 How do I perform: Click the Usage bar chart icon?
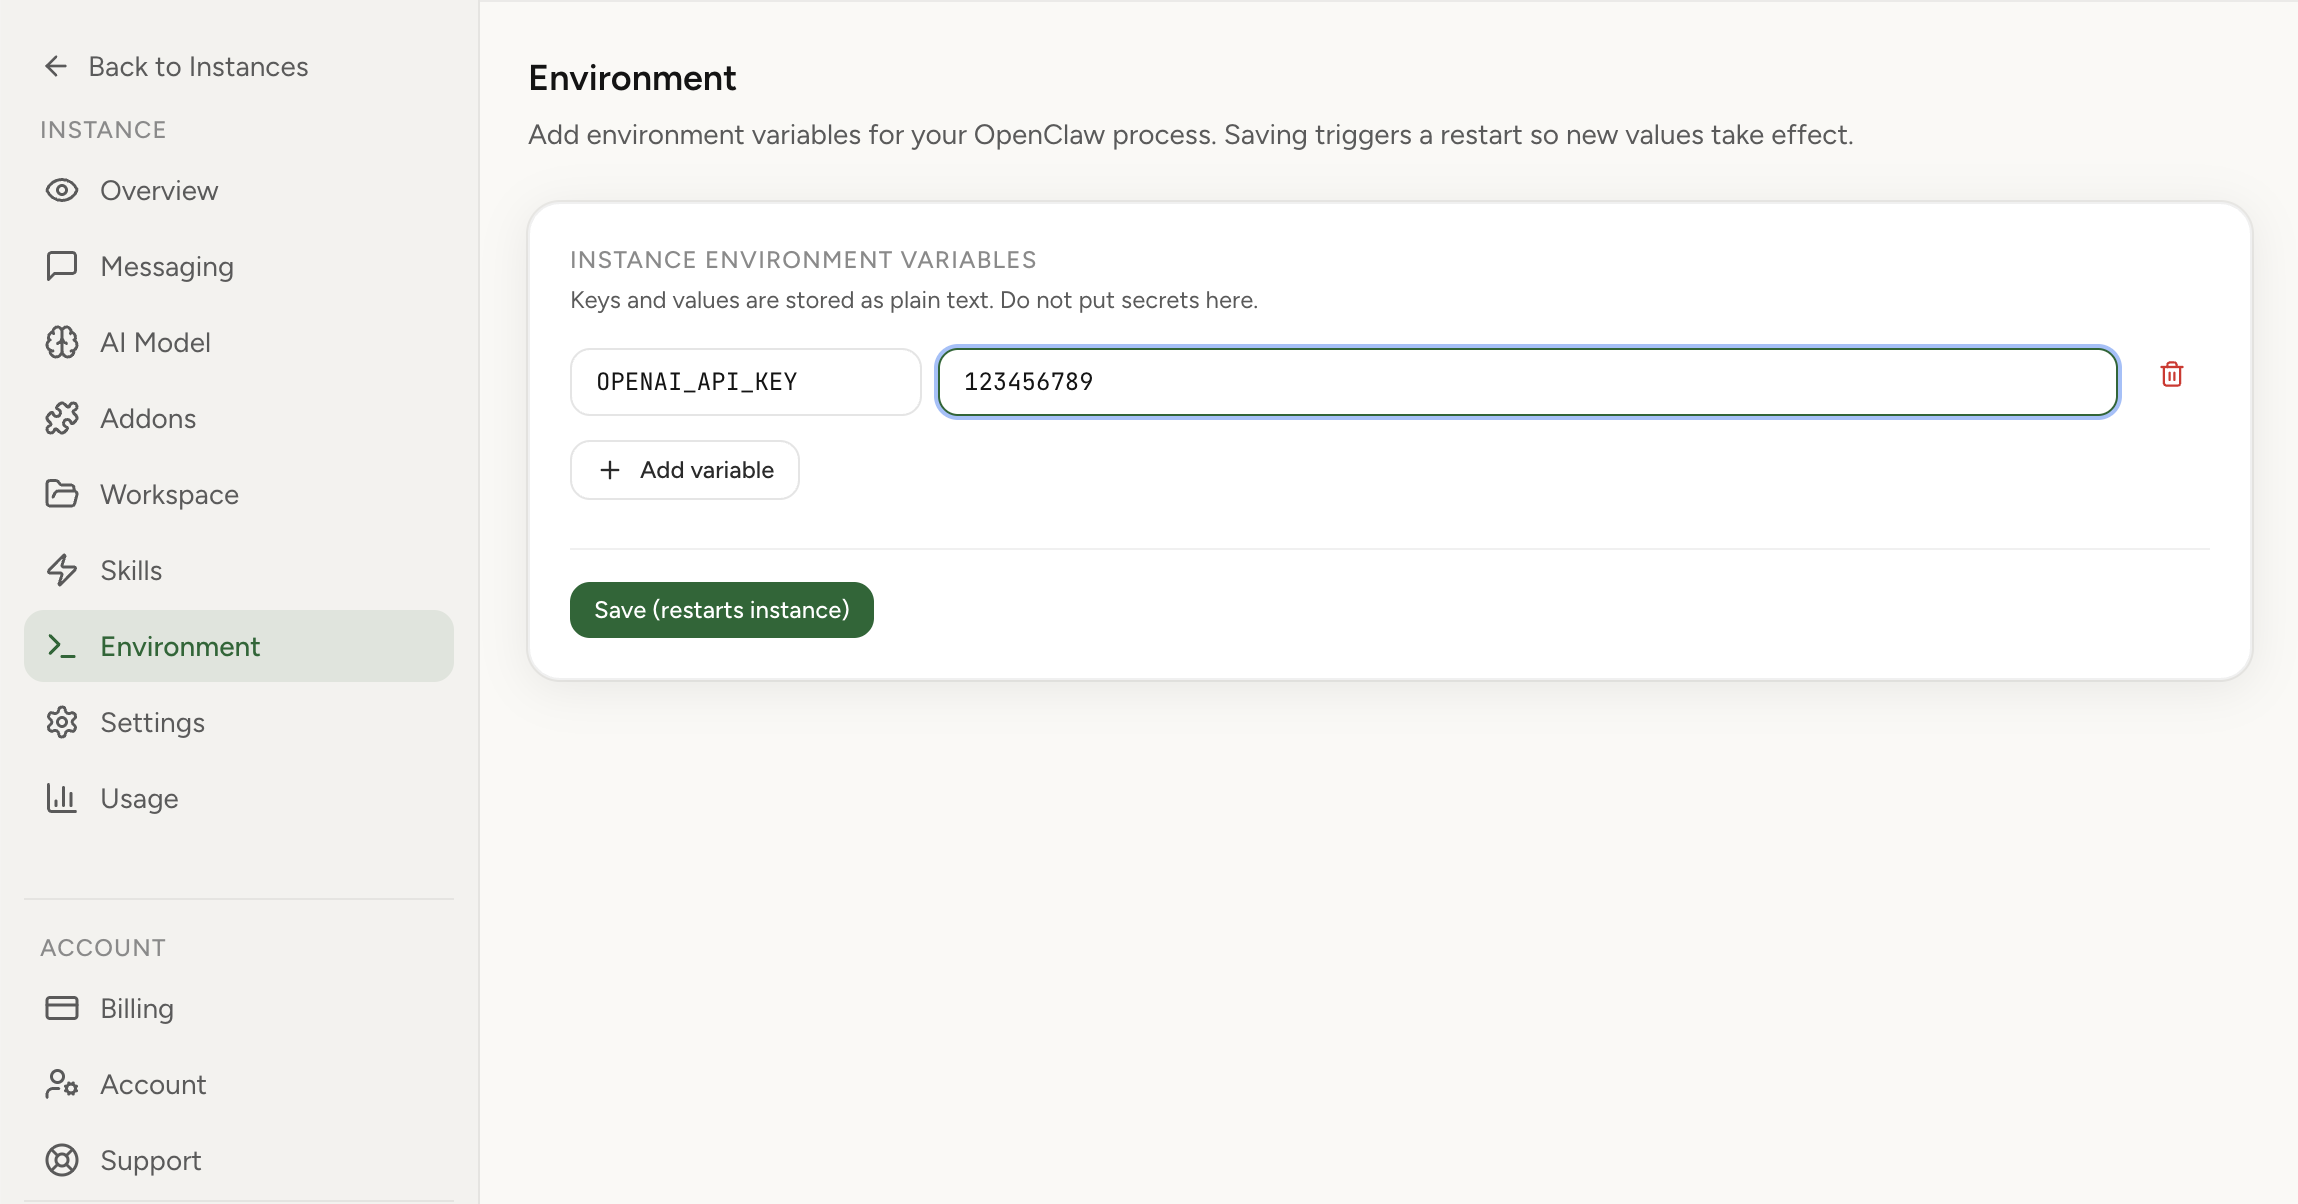62,798
